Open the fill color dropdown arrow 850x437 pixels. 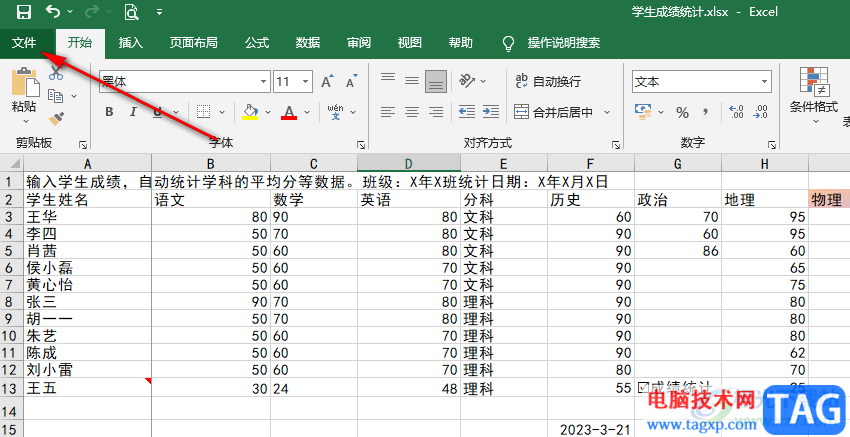268,112
